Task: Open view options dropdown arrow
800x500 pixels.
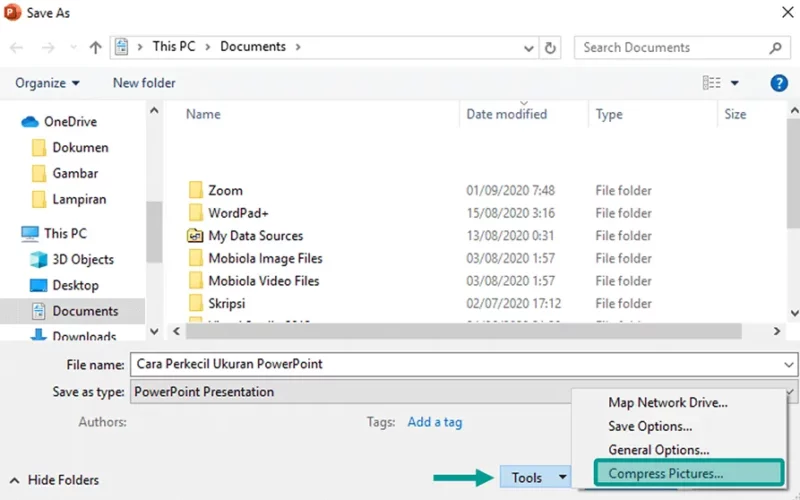Action: click(x=735, y=83)
